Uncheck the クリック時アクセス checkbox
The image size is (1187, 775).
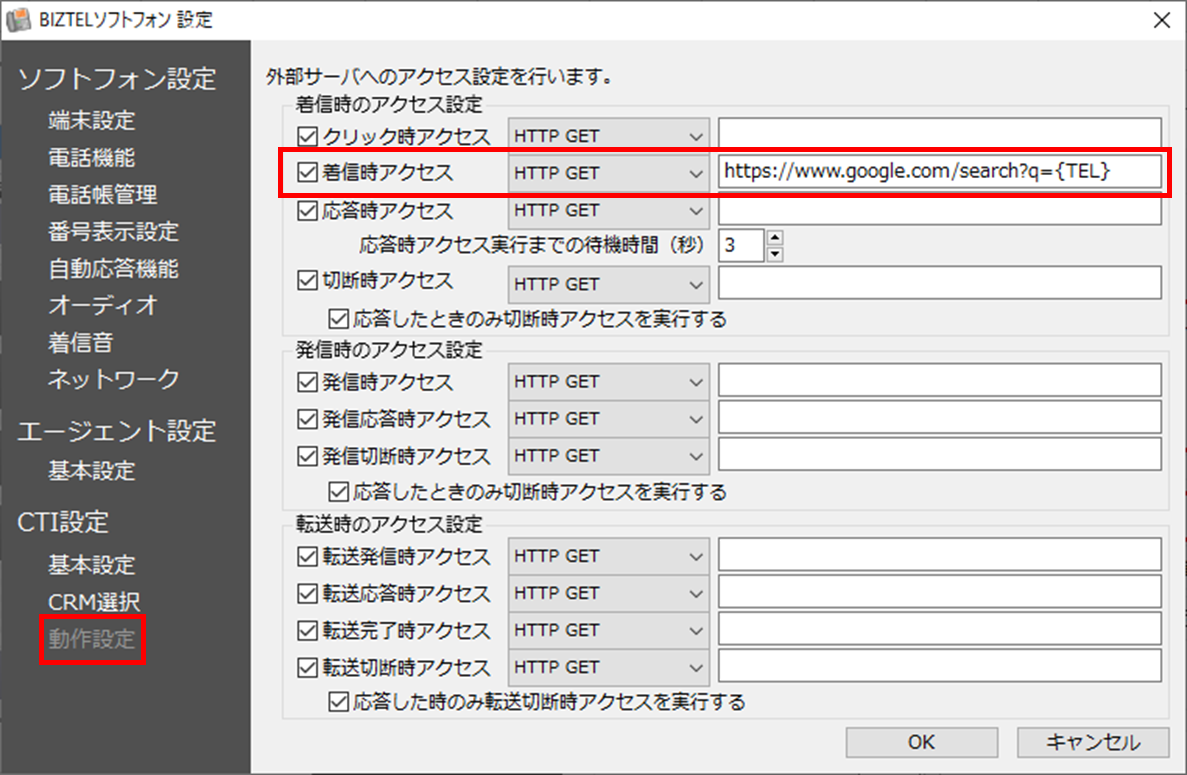pos(307,135)
